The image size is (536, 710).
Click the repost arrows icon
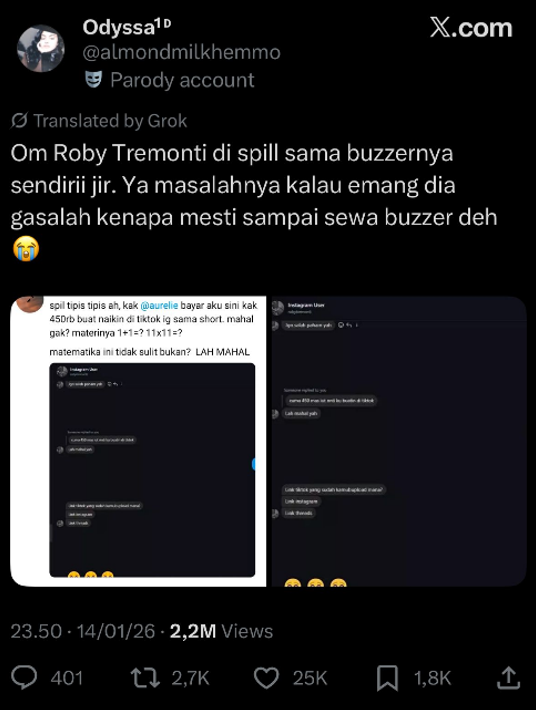tap(145, 678)
